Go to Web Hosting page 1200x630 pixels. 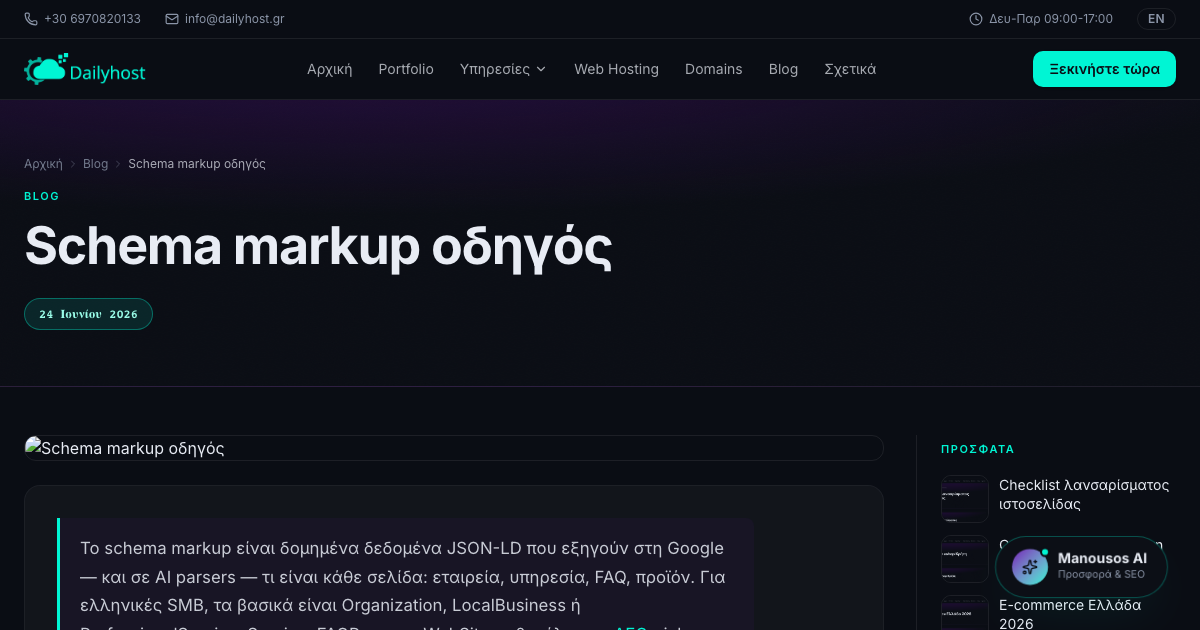click(616, 69)
